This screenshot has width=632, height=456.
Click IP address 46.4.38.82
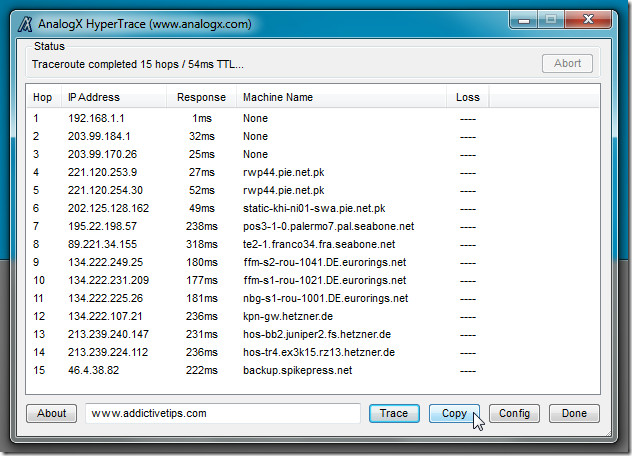(x=94, y=371)
